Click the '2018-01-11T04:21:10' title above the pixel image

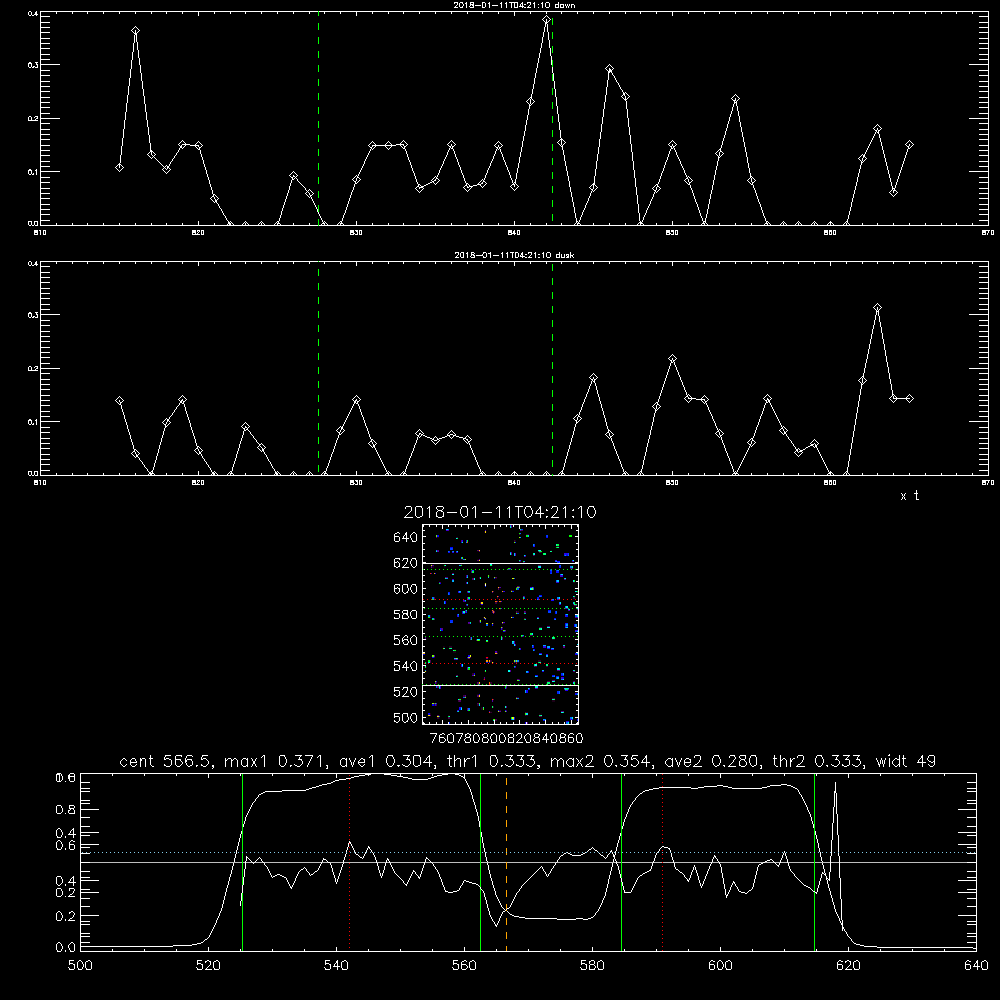click(500, 512)
